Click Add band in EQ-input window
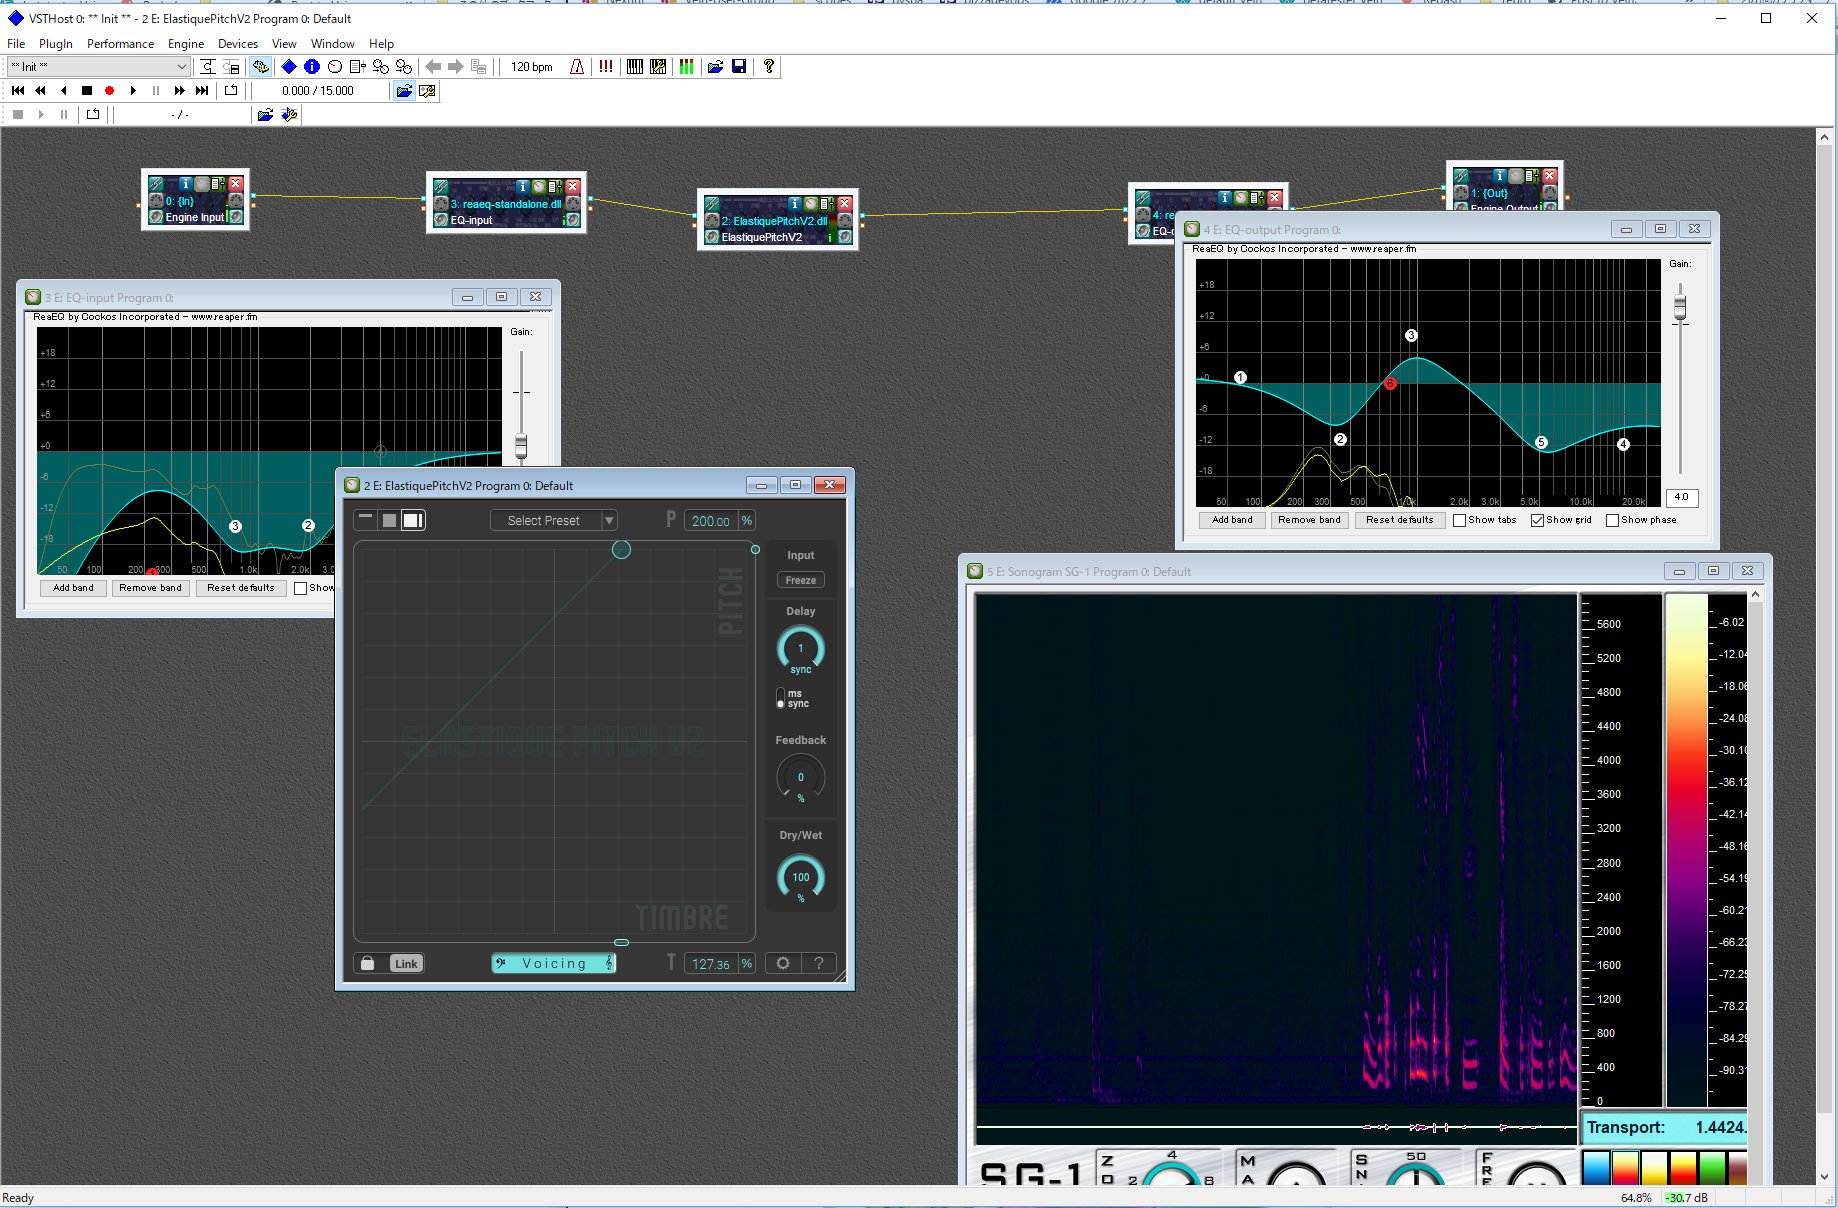The width and height of the screenshot is (1838, 1208). click(73, 588)
